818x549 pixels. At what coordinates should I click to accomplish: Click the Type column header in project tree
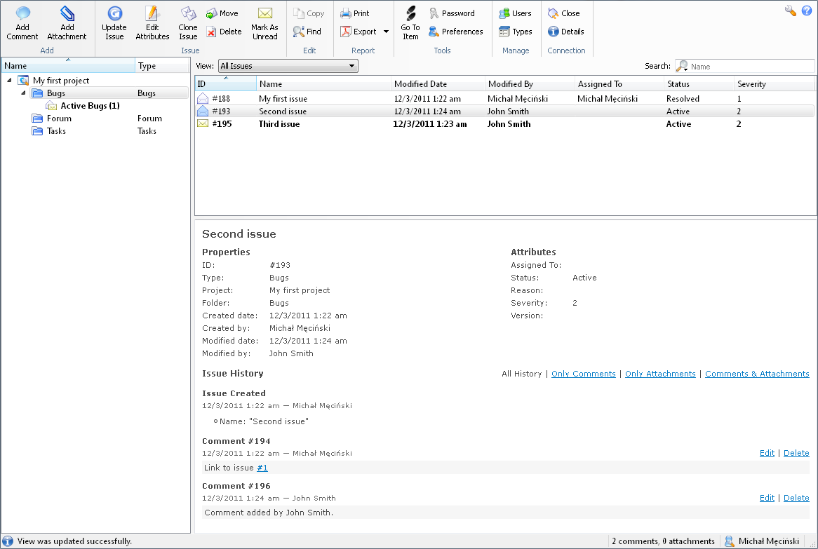pyautogui.click(x=162, y=66)
